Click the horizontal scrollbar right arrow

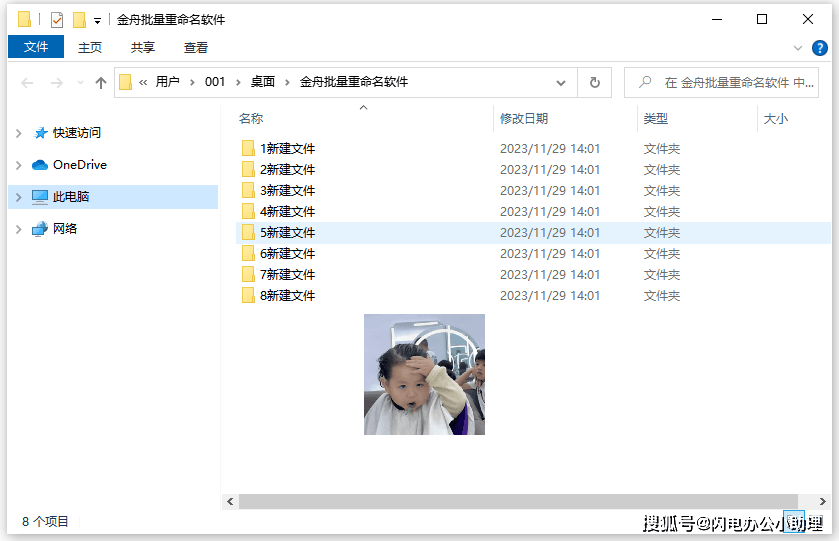tap(822, 501)
